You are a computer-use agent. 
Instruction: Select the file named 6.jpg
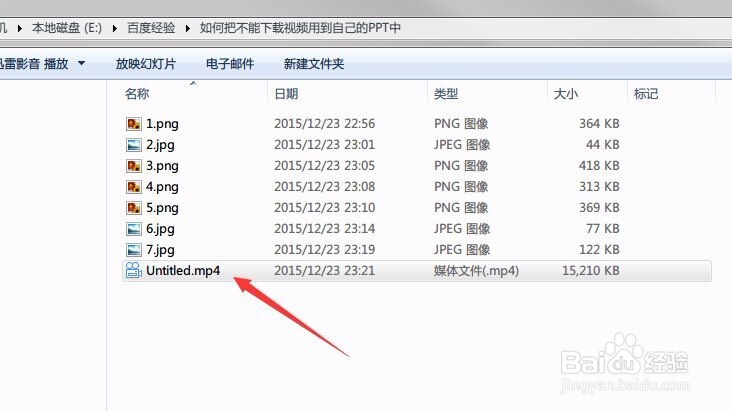(x=160, y=229)
